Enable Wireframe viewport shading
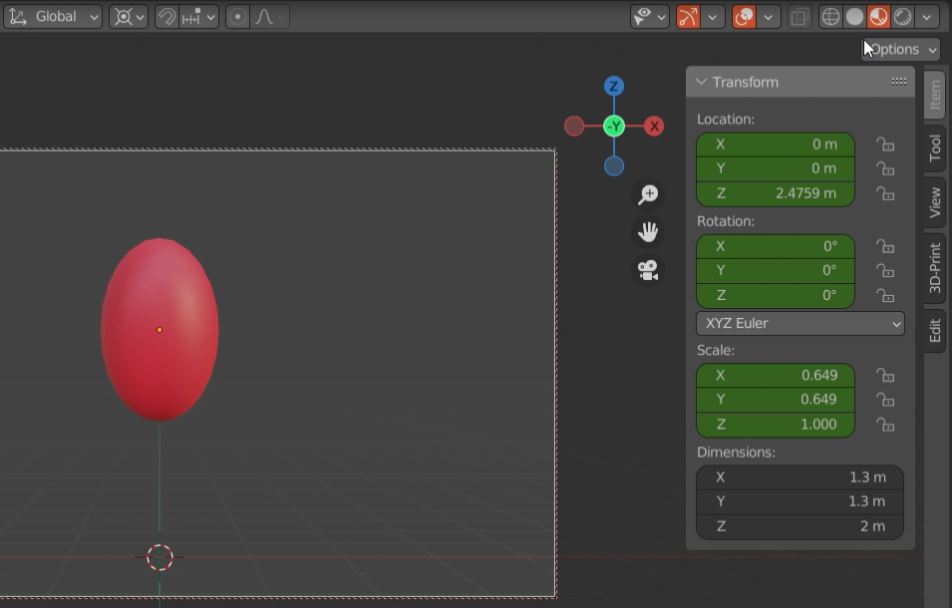The width and height of the screenshot is (952, 608). pyautogui.click(x=832, y=16)
